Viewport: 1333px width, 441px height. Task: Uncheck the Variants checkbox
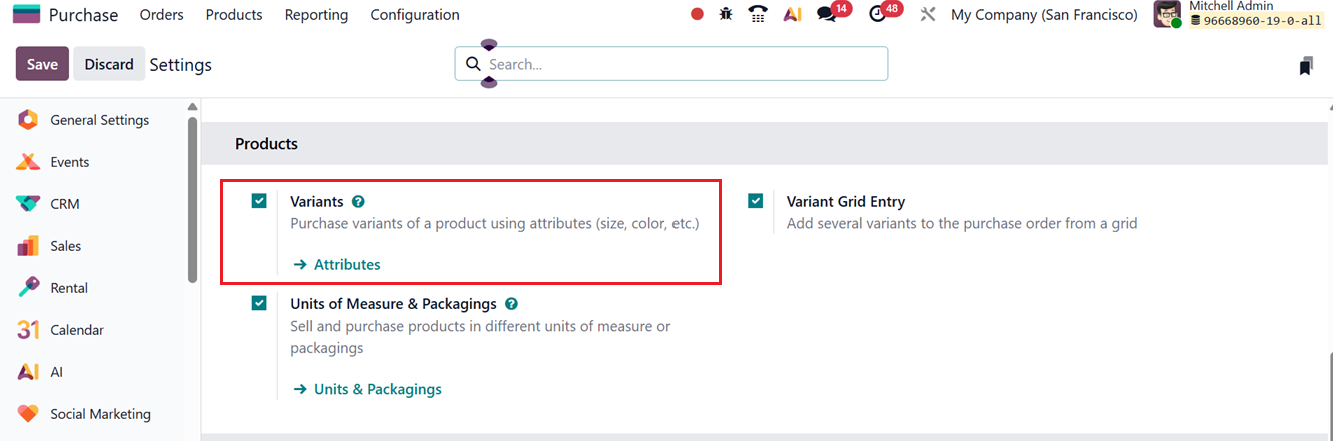pos(259,201)
